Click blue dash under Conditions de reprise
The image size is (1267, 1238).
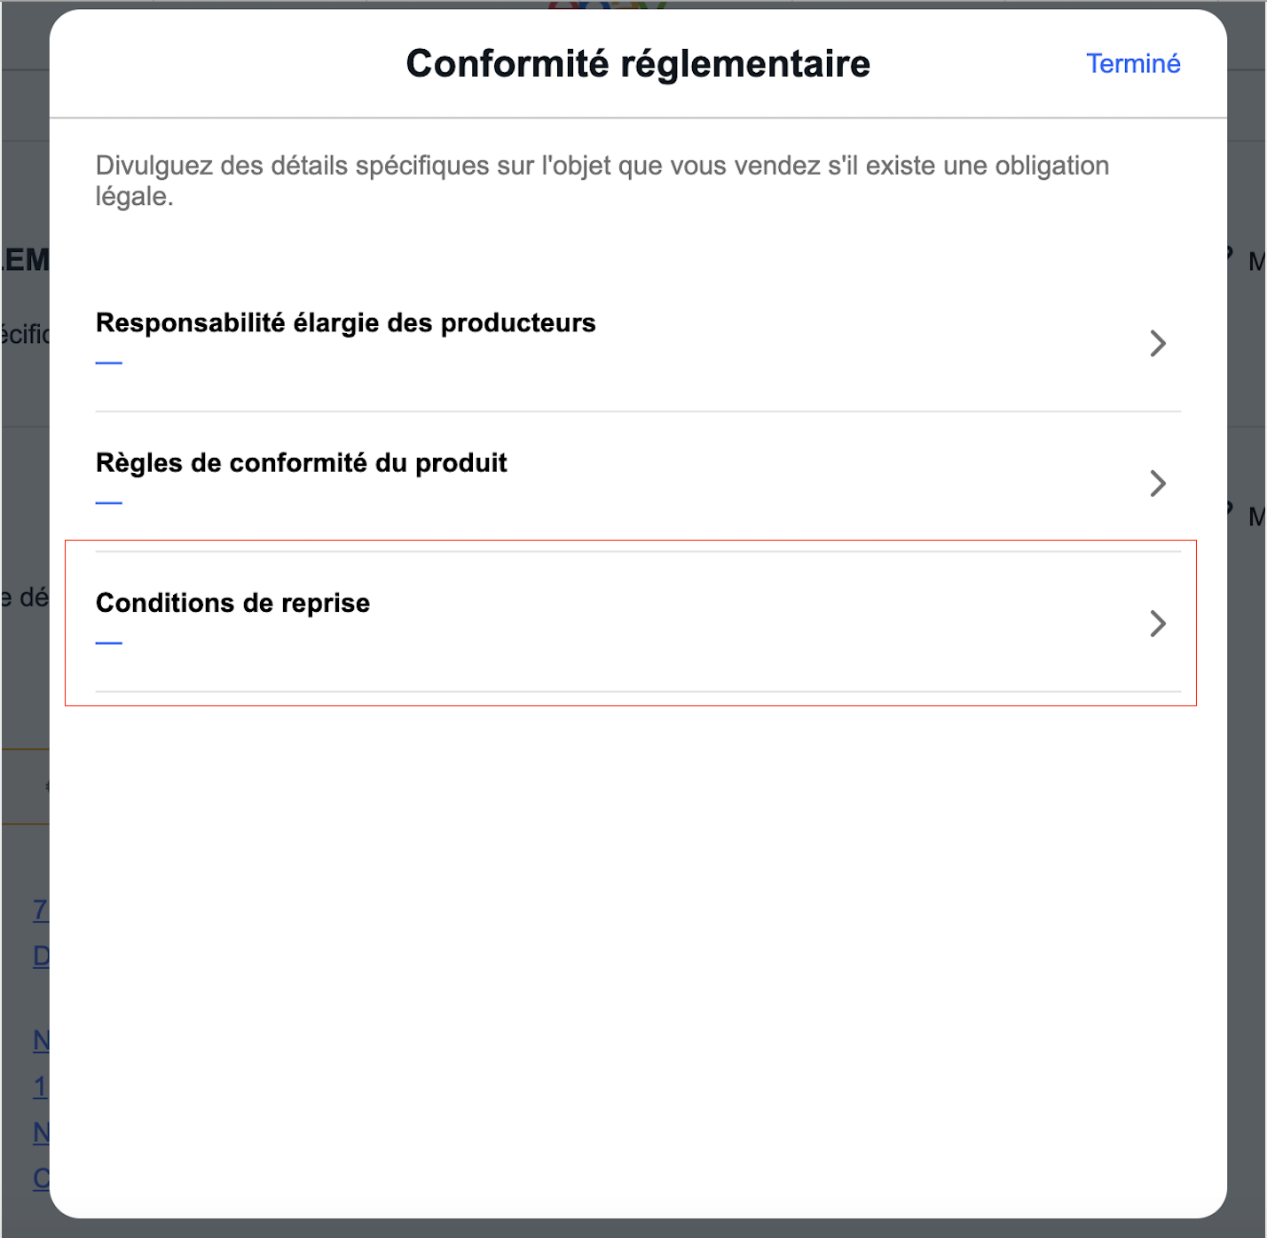coord(109,643)
